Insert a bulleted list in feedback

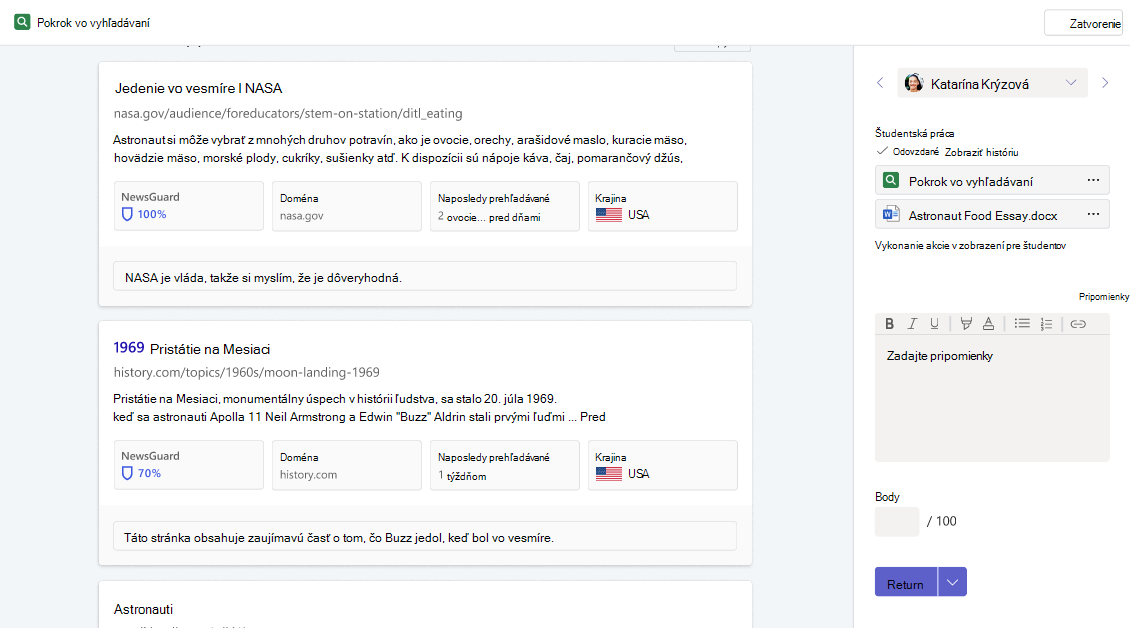click(1022, 324)
